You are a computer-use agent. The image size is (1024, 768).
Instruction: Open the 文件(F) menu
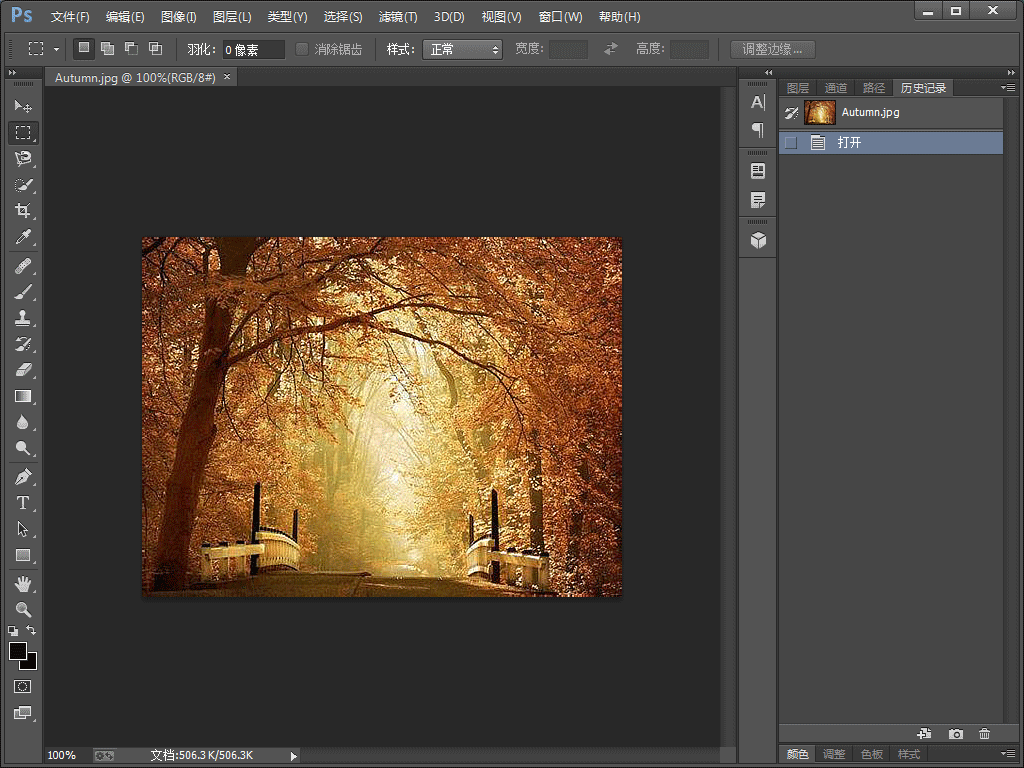click(x=70, y=17)
